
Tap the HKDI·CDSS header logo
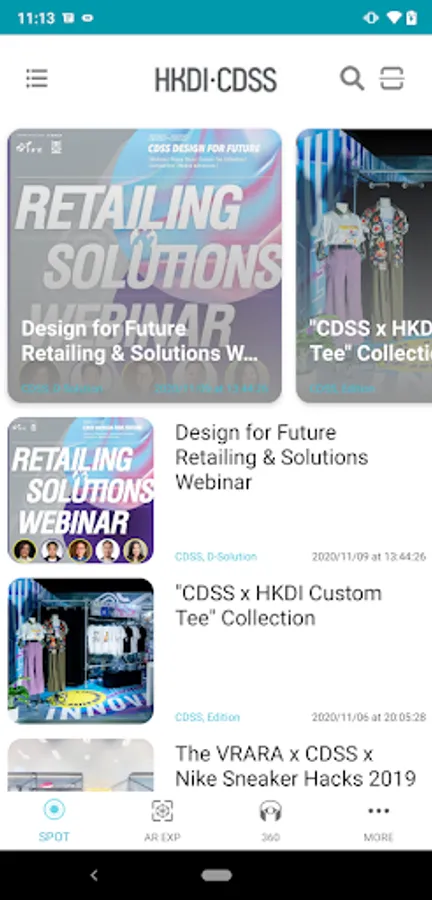click(216, 79)
